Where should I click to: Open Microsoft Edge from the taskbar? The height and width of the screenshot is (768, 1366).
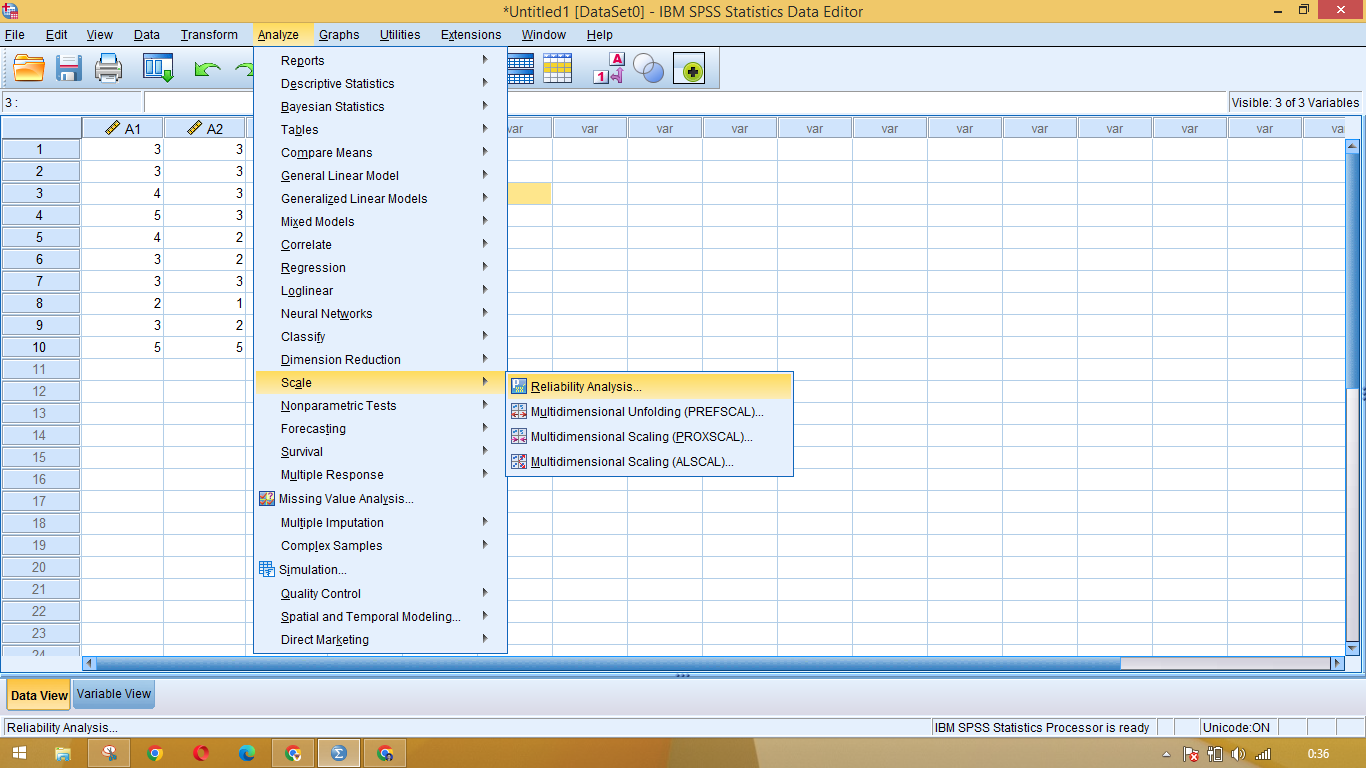click(x=247, y=753)
